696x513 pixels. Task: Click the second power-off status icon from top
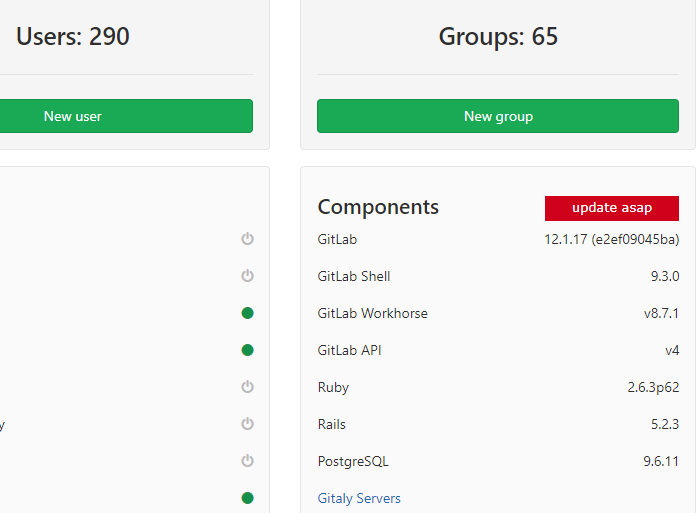(x=247, y=276)
